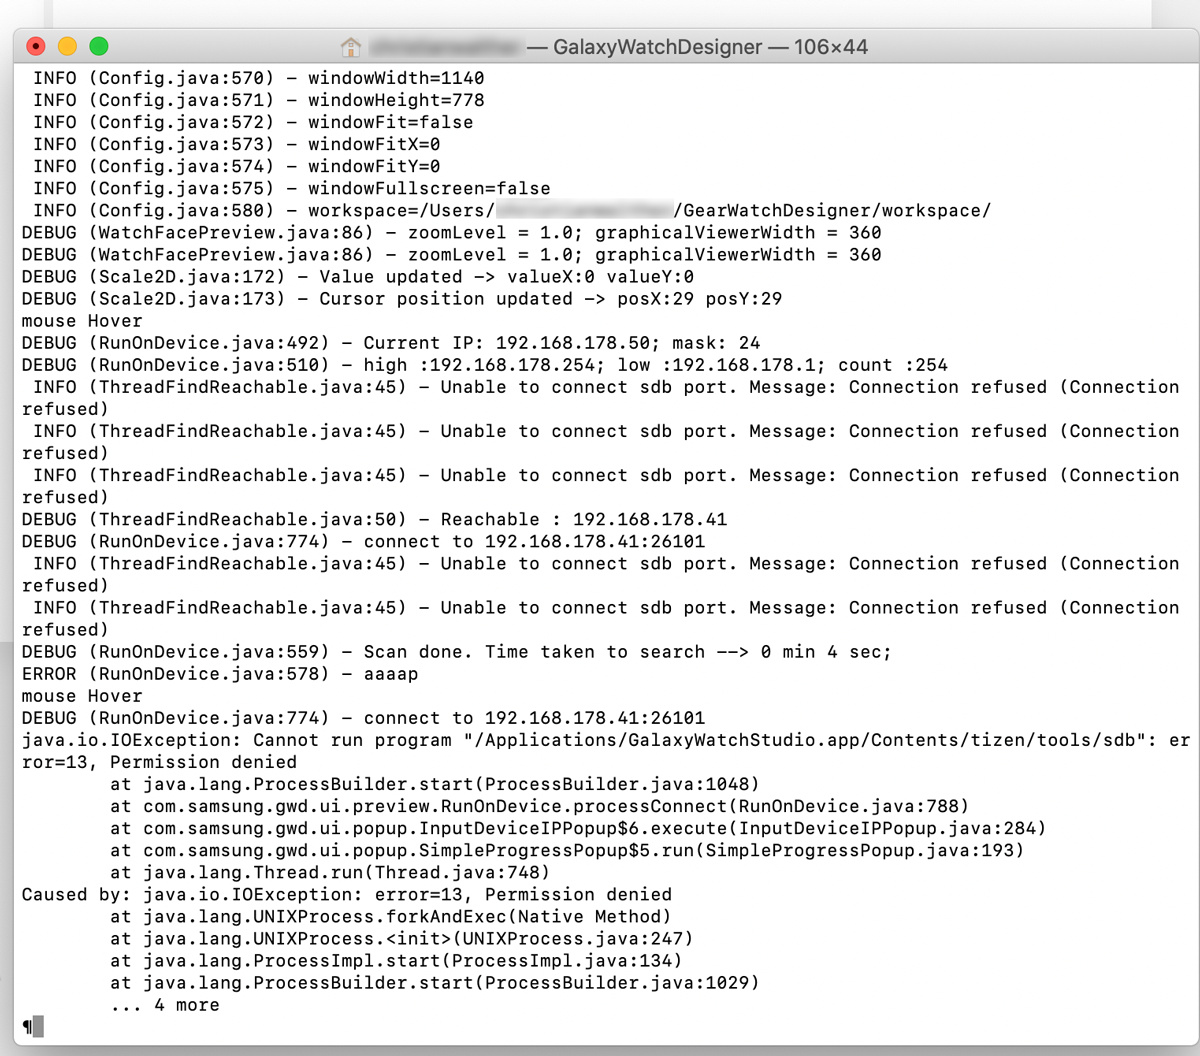Click 'Scan done. Time taken to search' line

(x=457, y=652)
